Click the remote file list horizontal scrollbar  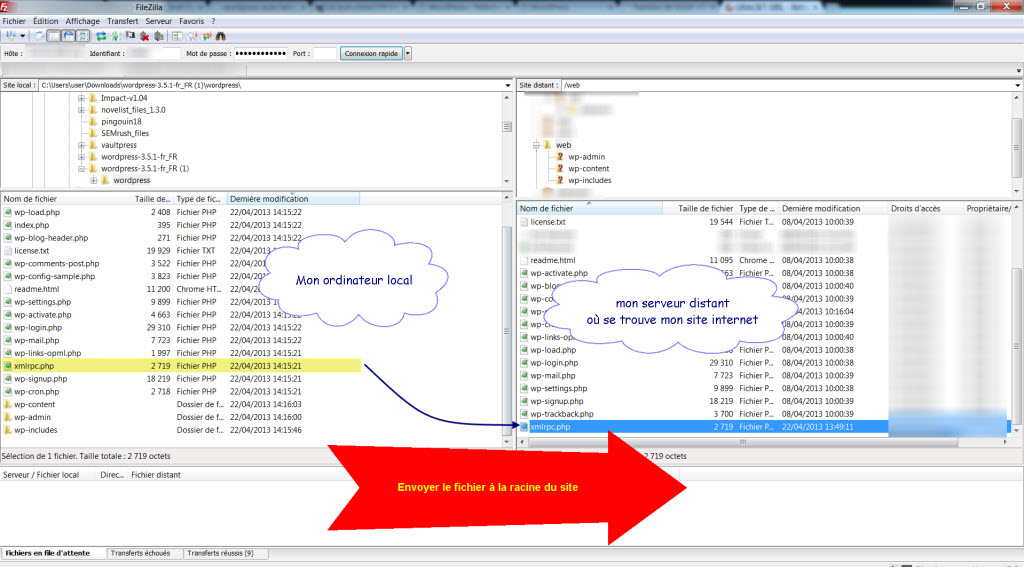point(743,442)
